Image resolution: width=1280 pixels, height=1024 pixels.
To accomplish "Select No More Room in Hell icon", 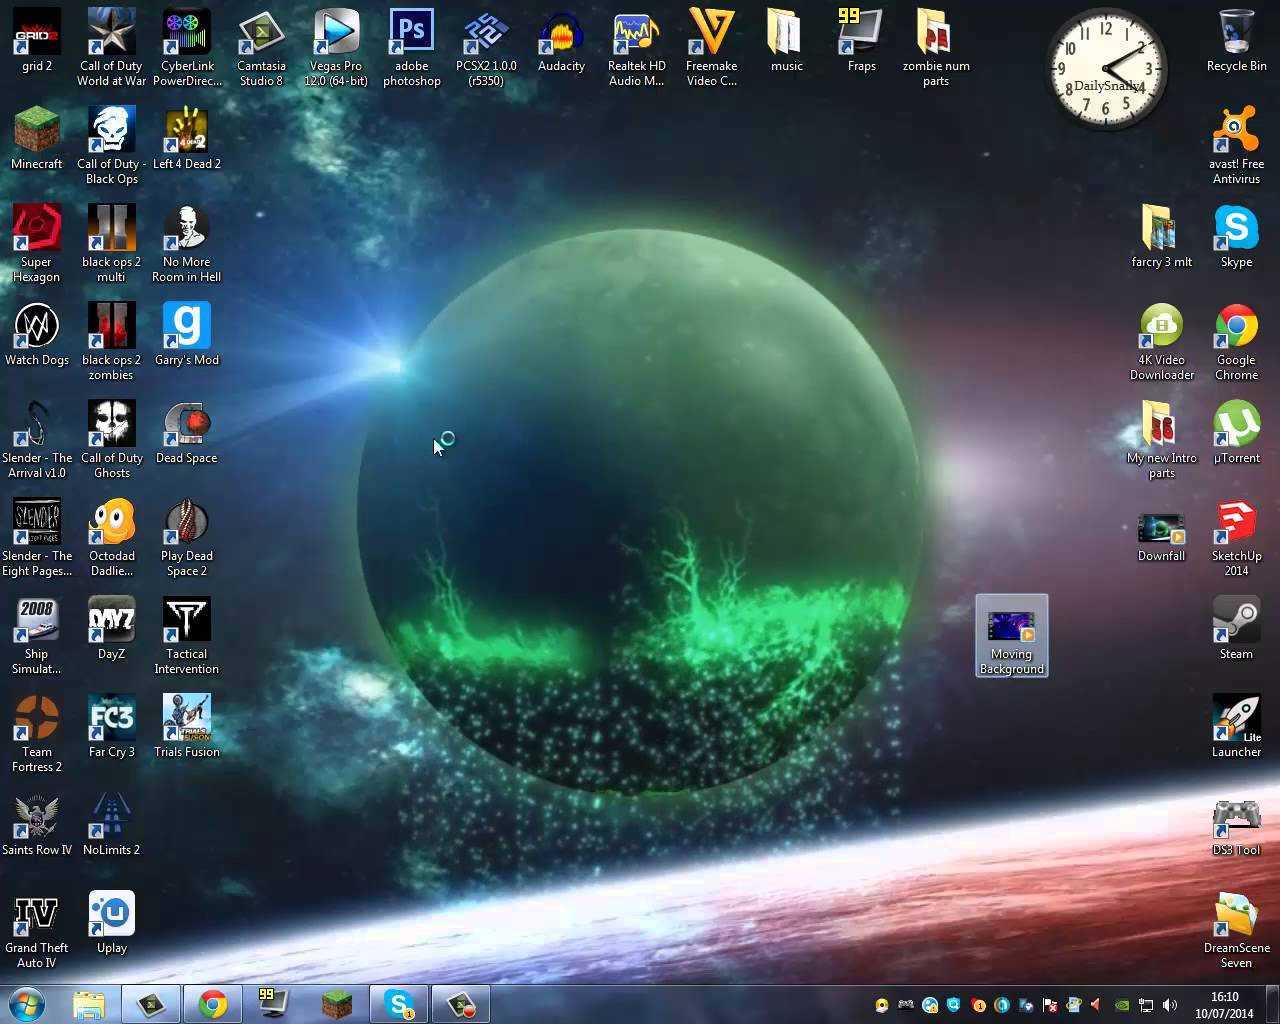I will pyautogui.click(x=187, y=244).
